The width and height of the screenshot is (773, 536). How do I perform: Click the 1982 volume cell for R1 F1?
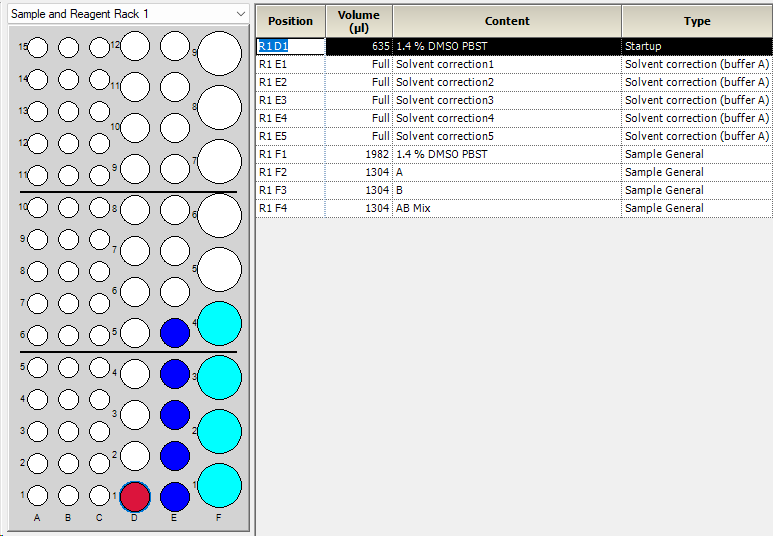click(x=358, y=154)
